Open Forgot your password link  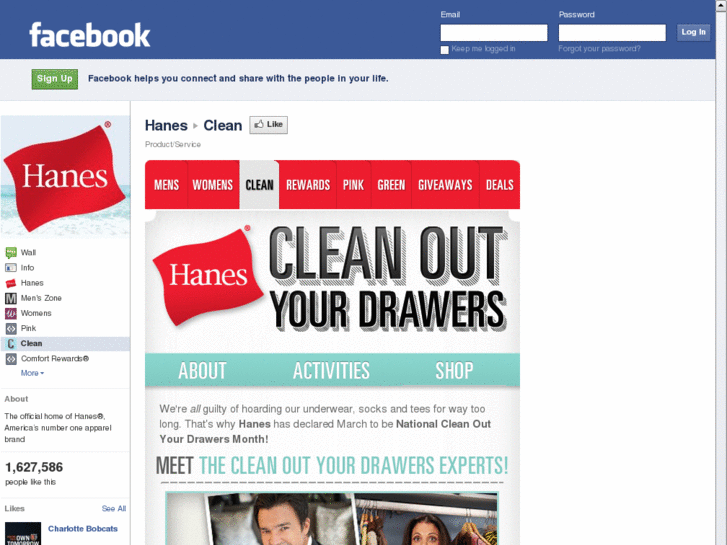coord(599,49)
